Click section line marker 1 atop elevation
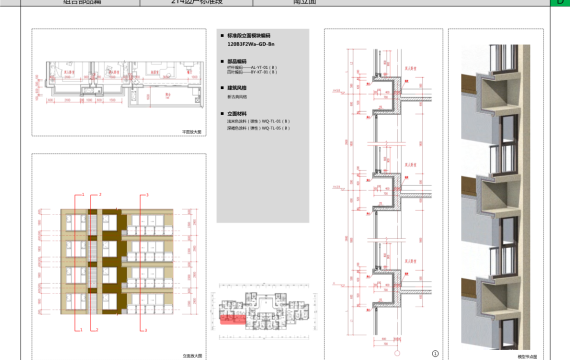This screenshot has height=360, width=570. coord(83,195)
